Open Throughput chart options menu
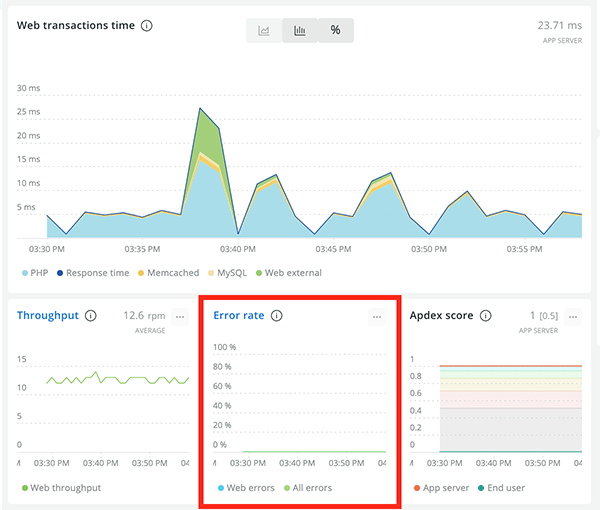This screenshot has width=600, height=510. pos(180,317)
